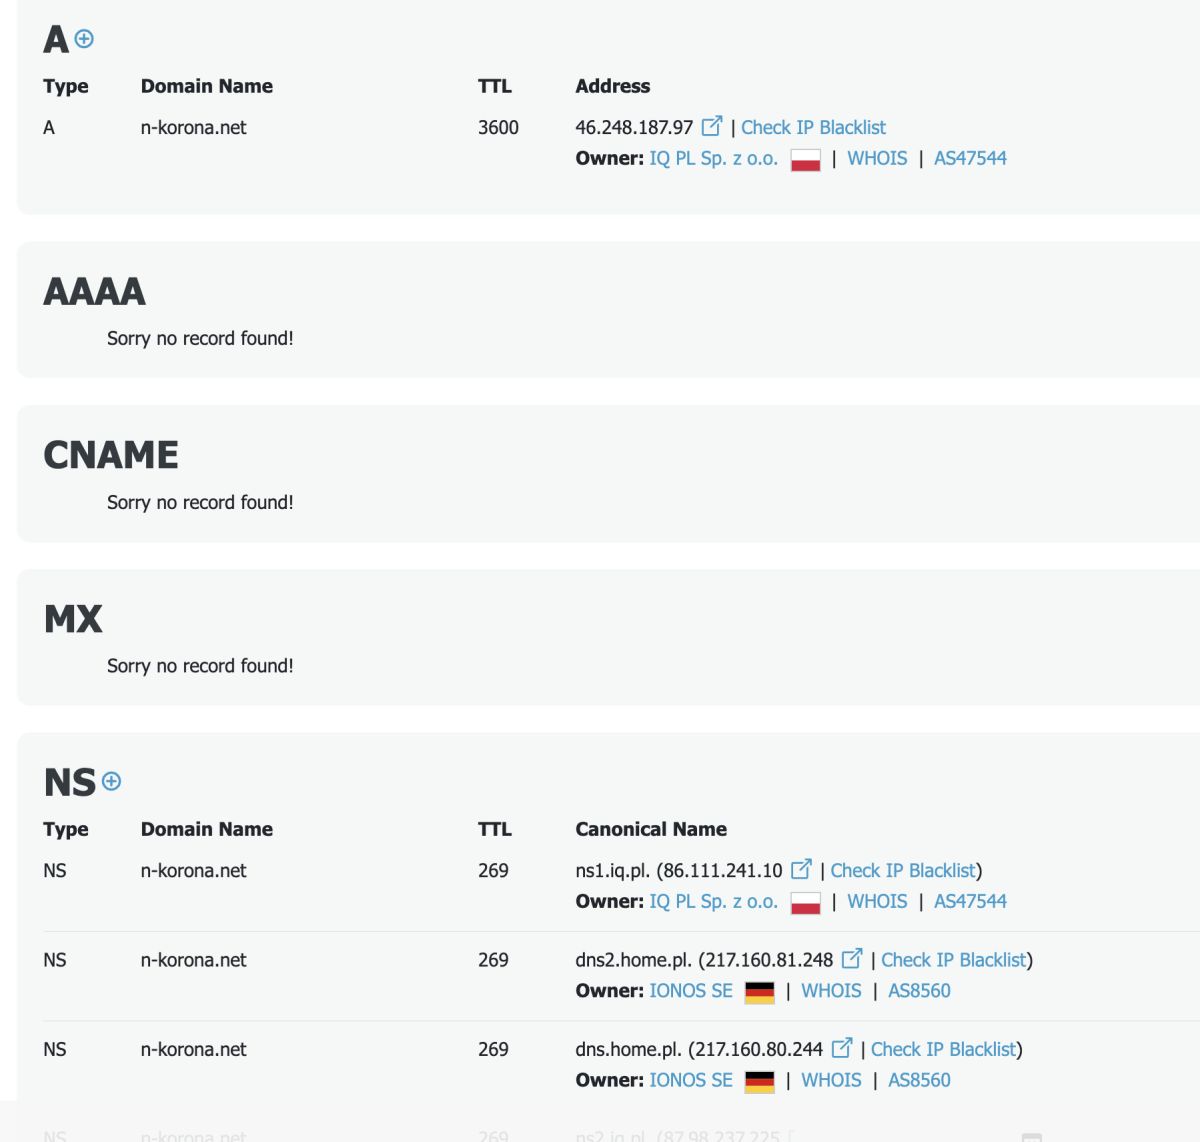Check IP Blacklist for 46.248.187.97

813,127
